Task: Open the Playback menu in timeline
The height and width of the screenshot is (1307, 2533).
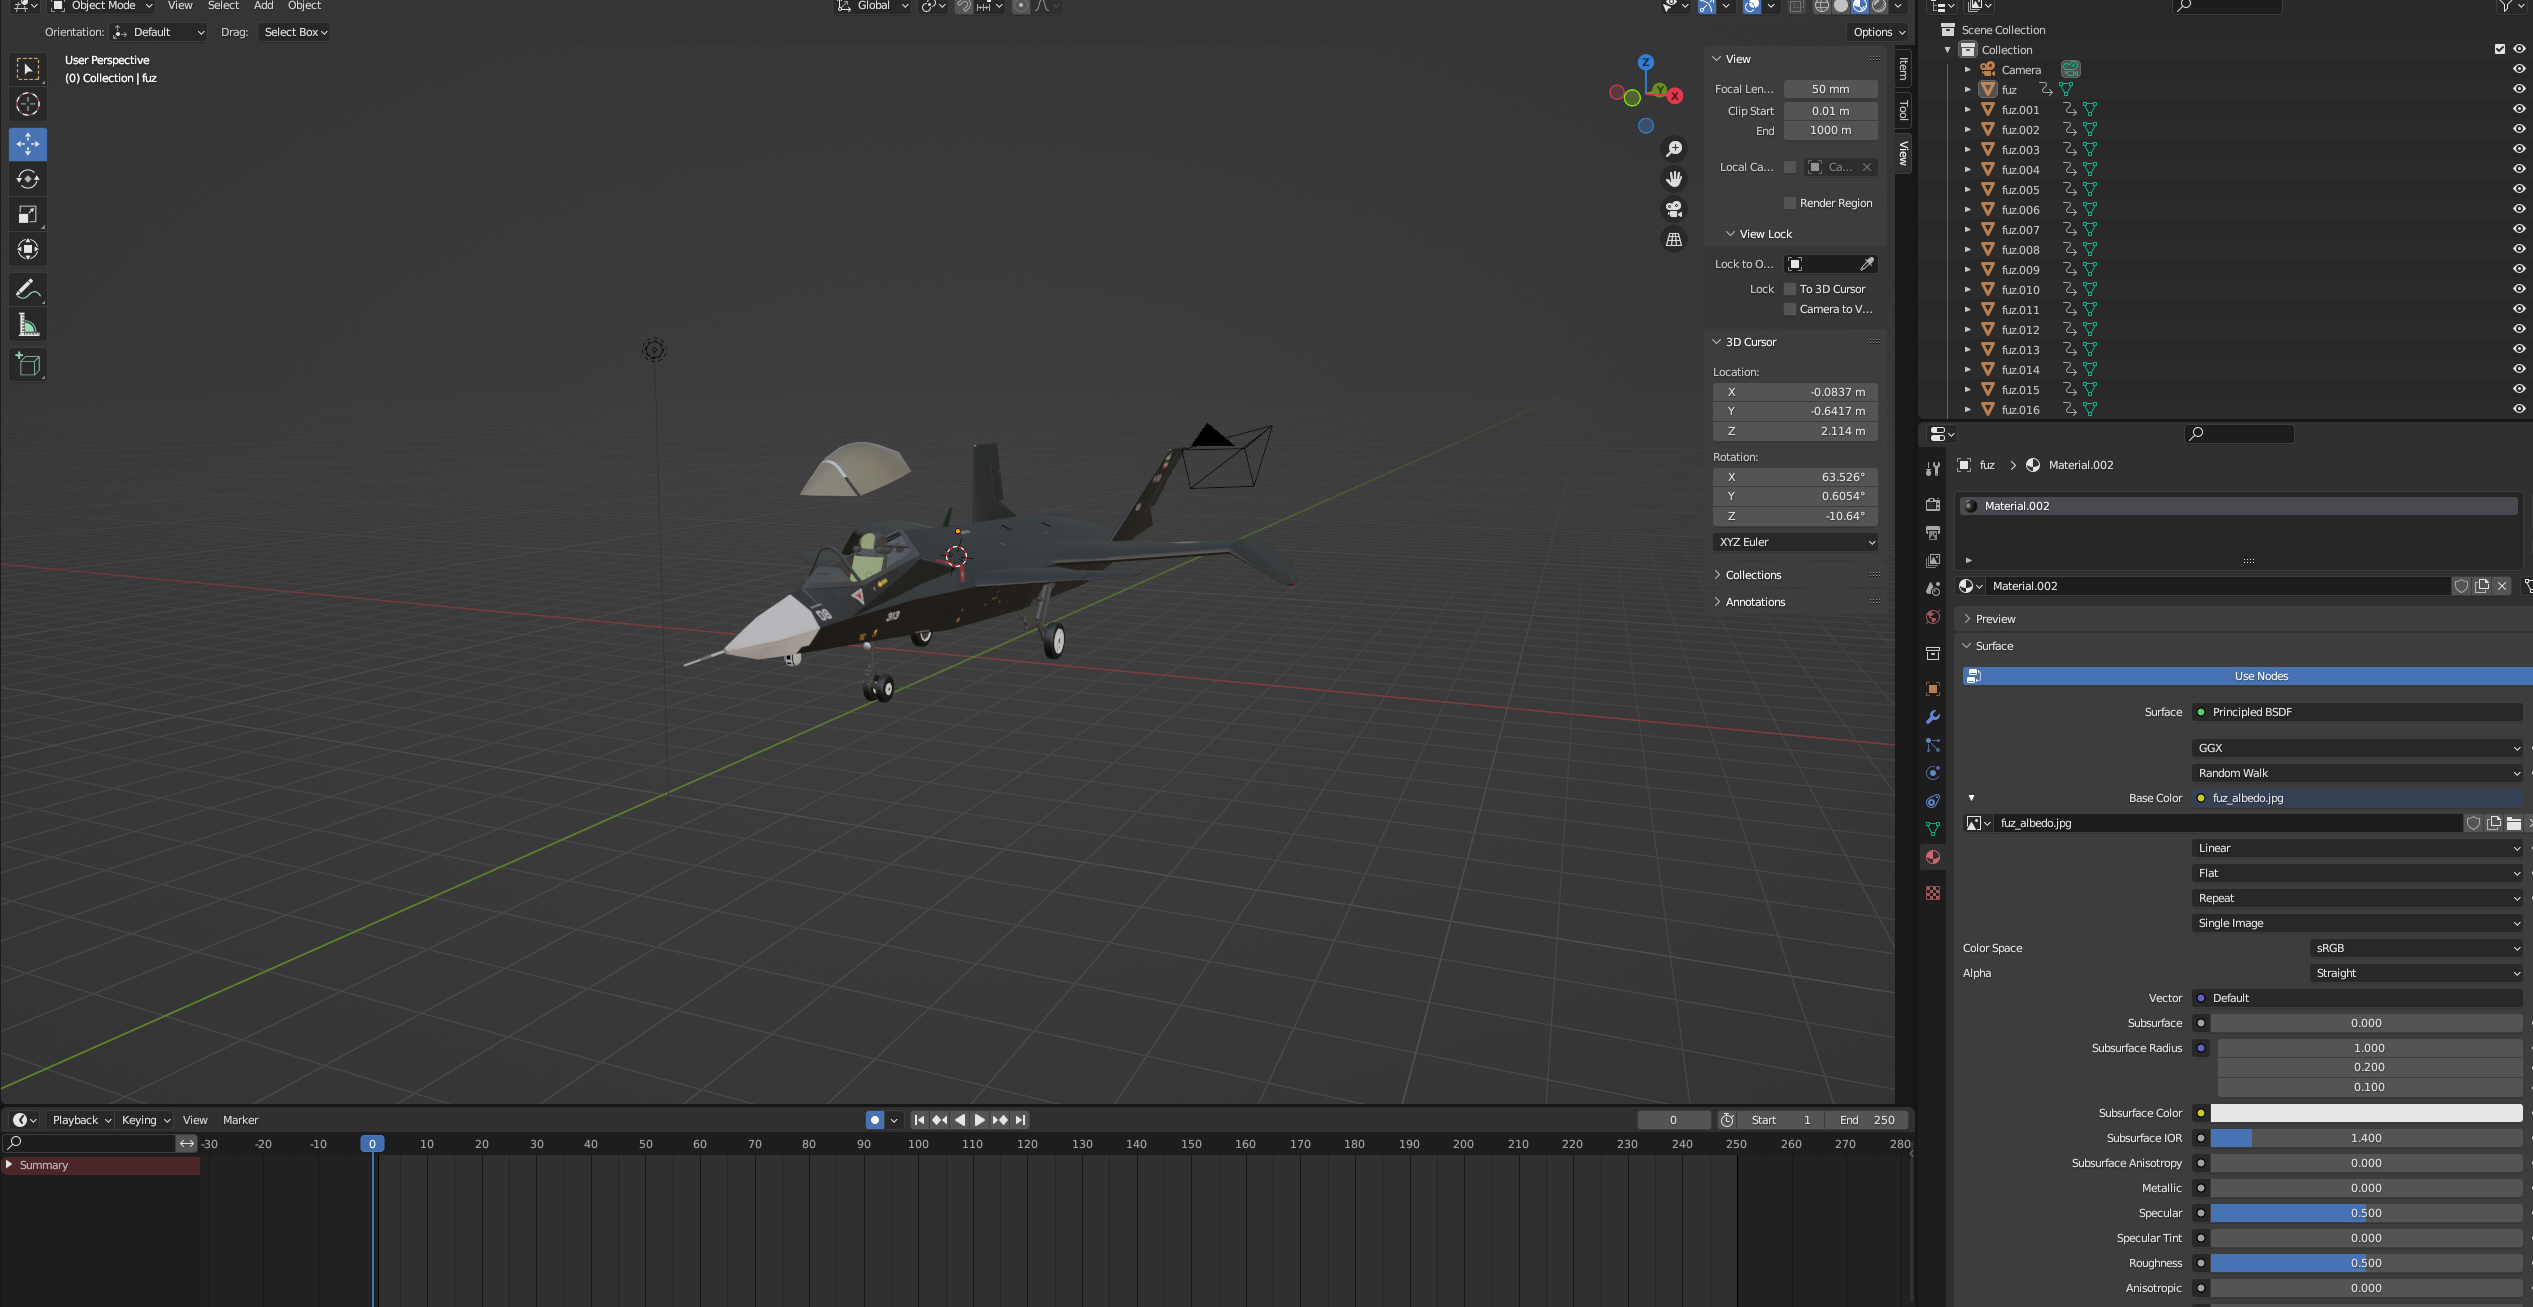Action: point(81,1120)
